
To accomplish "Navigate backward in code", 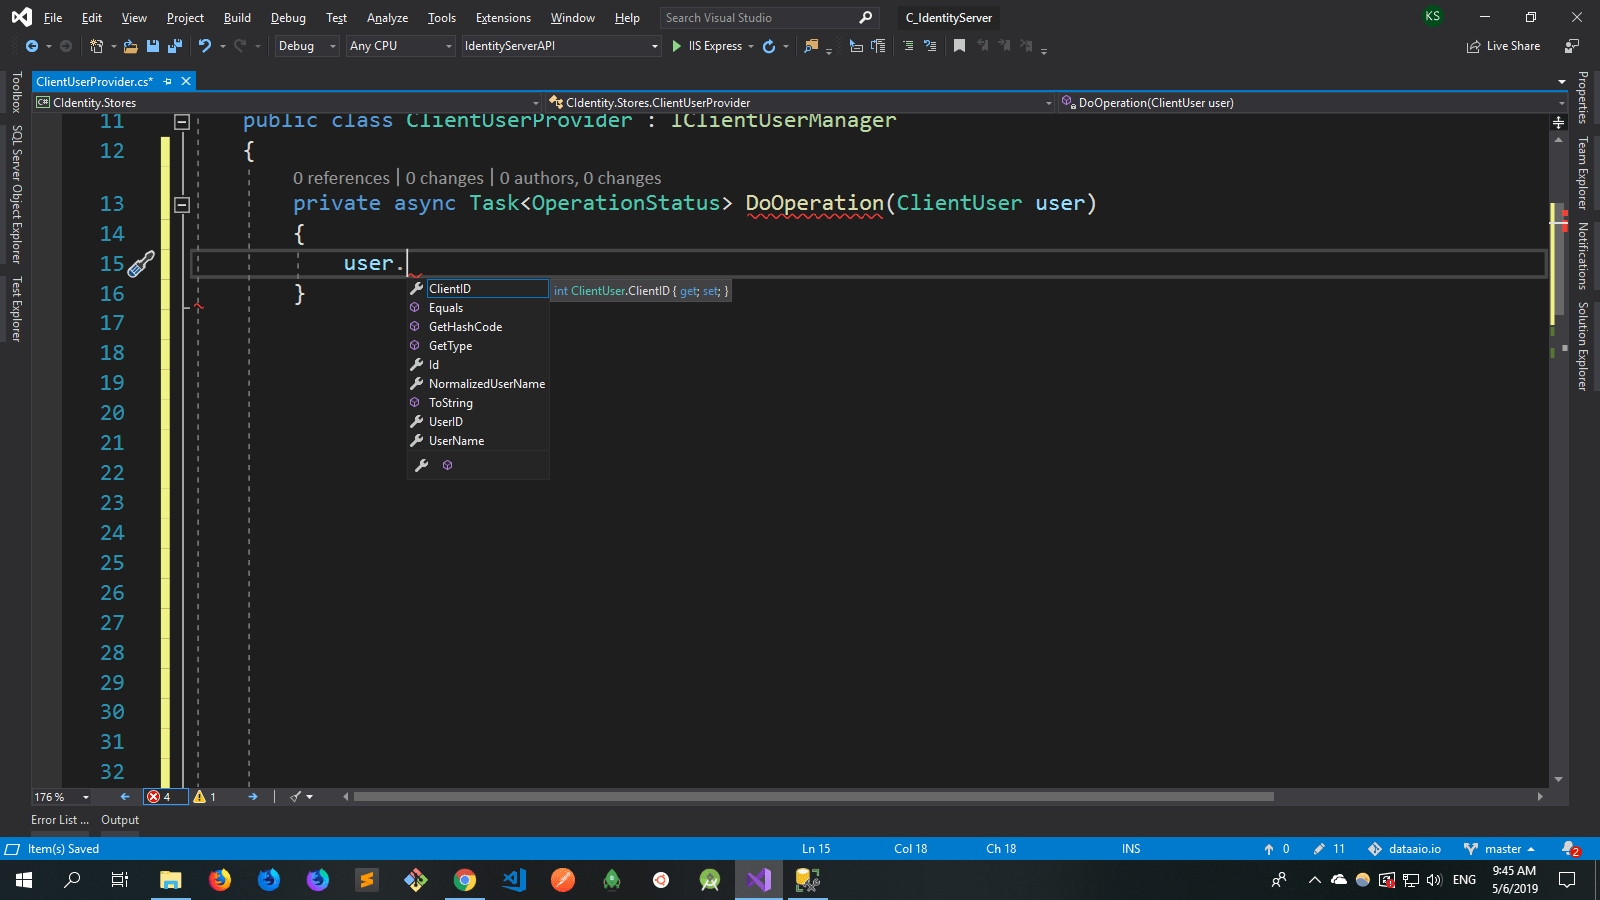I will [x=31, y=46].
